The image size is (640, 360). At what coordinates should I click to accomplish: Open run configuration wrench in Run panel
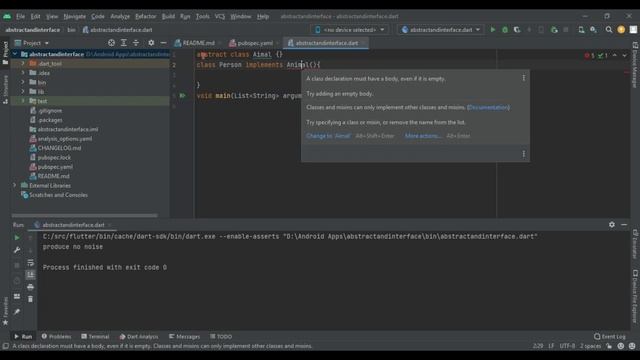[17, 250]
